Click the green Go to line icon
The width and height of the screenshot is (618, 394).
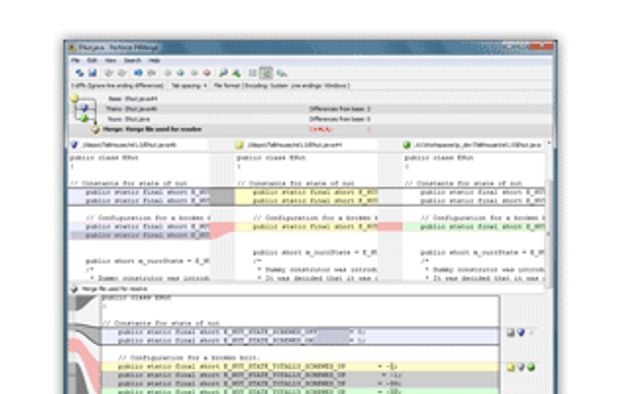[236, 73]
